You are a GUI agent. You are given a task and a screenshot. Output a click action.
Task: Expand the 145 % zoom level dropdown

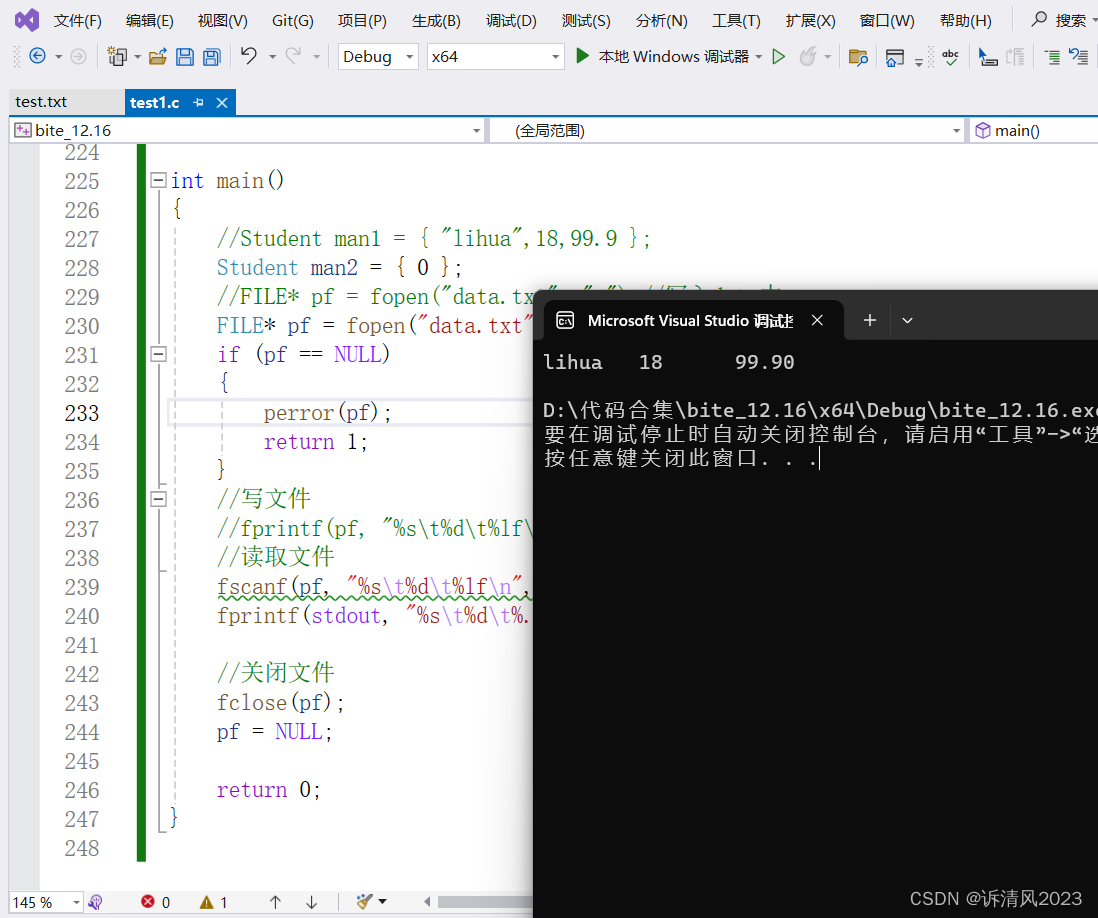coord(46,903)
